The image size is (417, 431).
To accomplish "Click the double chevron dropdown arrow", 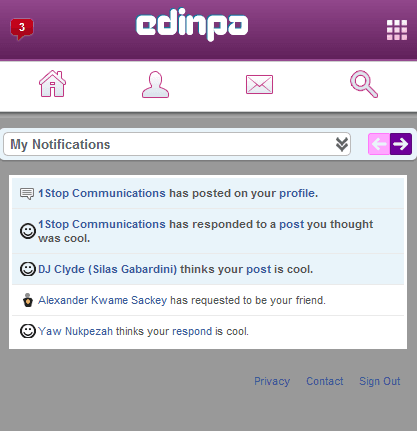I will pos(342,144).
